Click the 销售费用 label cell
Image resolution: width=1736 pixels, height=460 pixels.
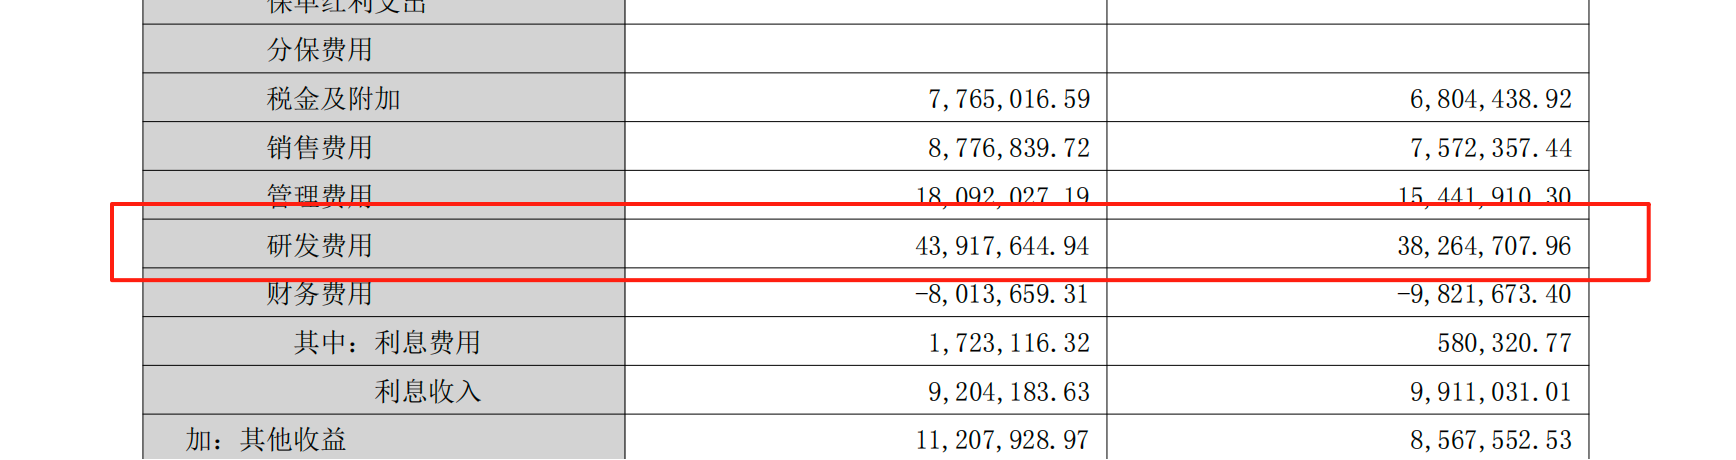point(319,148)
